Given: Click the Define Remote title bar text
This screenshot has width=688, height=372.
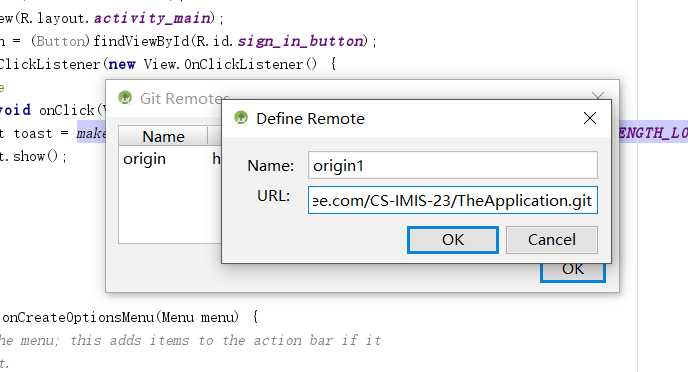Looking at the screenshot, I should pyautogui.click(x=310, y=118).
